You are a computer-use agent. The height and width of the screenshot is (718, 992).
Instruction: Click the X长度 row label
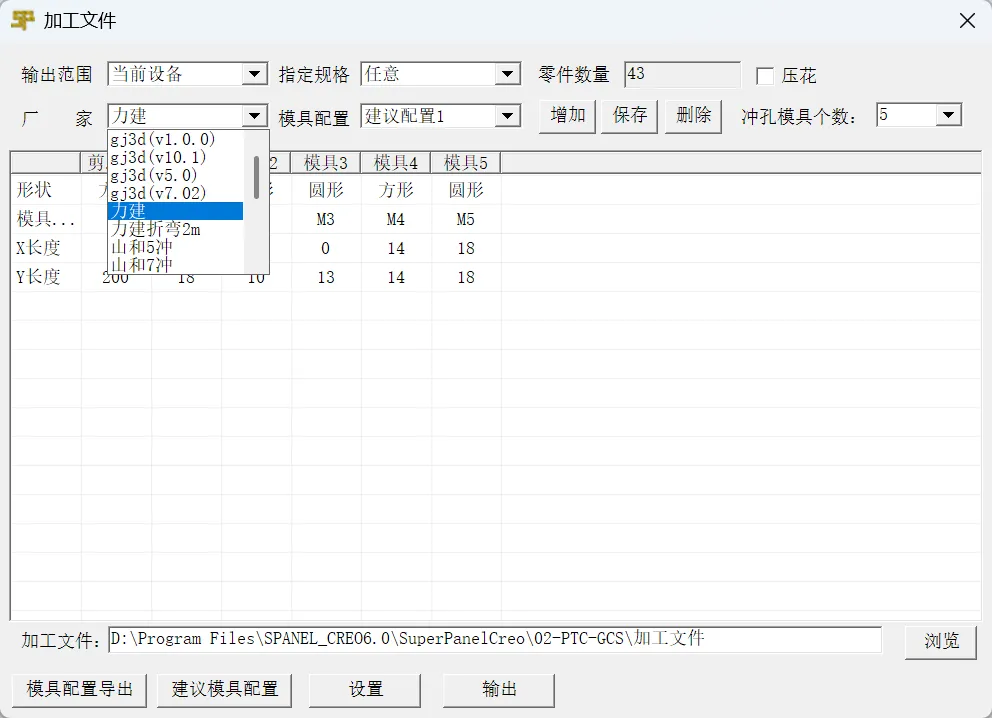tap(38, 247)
